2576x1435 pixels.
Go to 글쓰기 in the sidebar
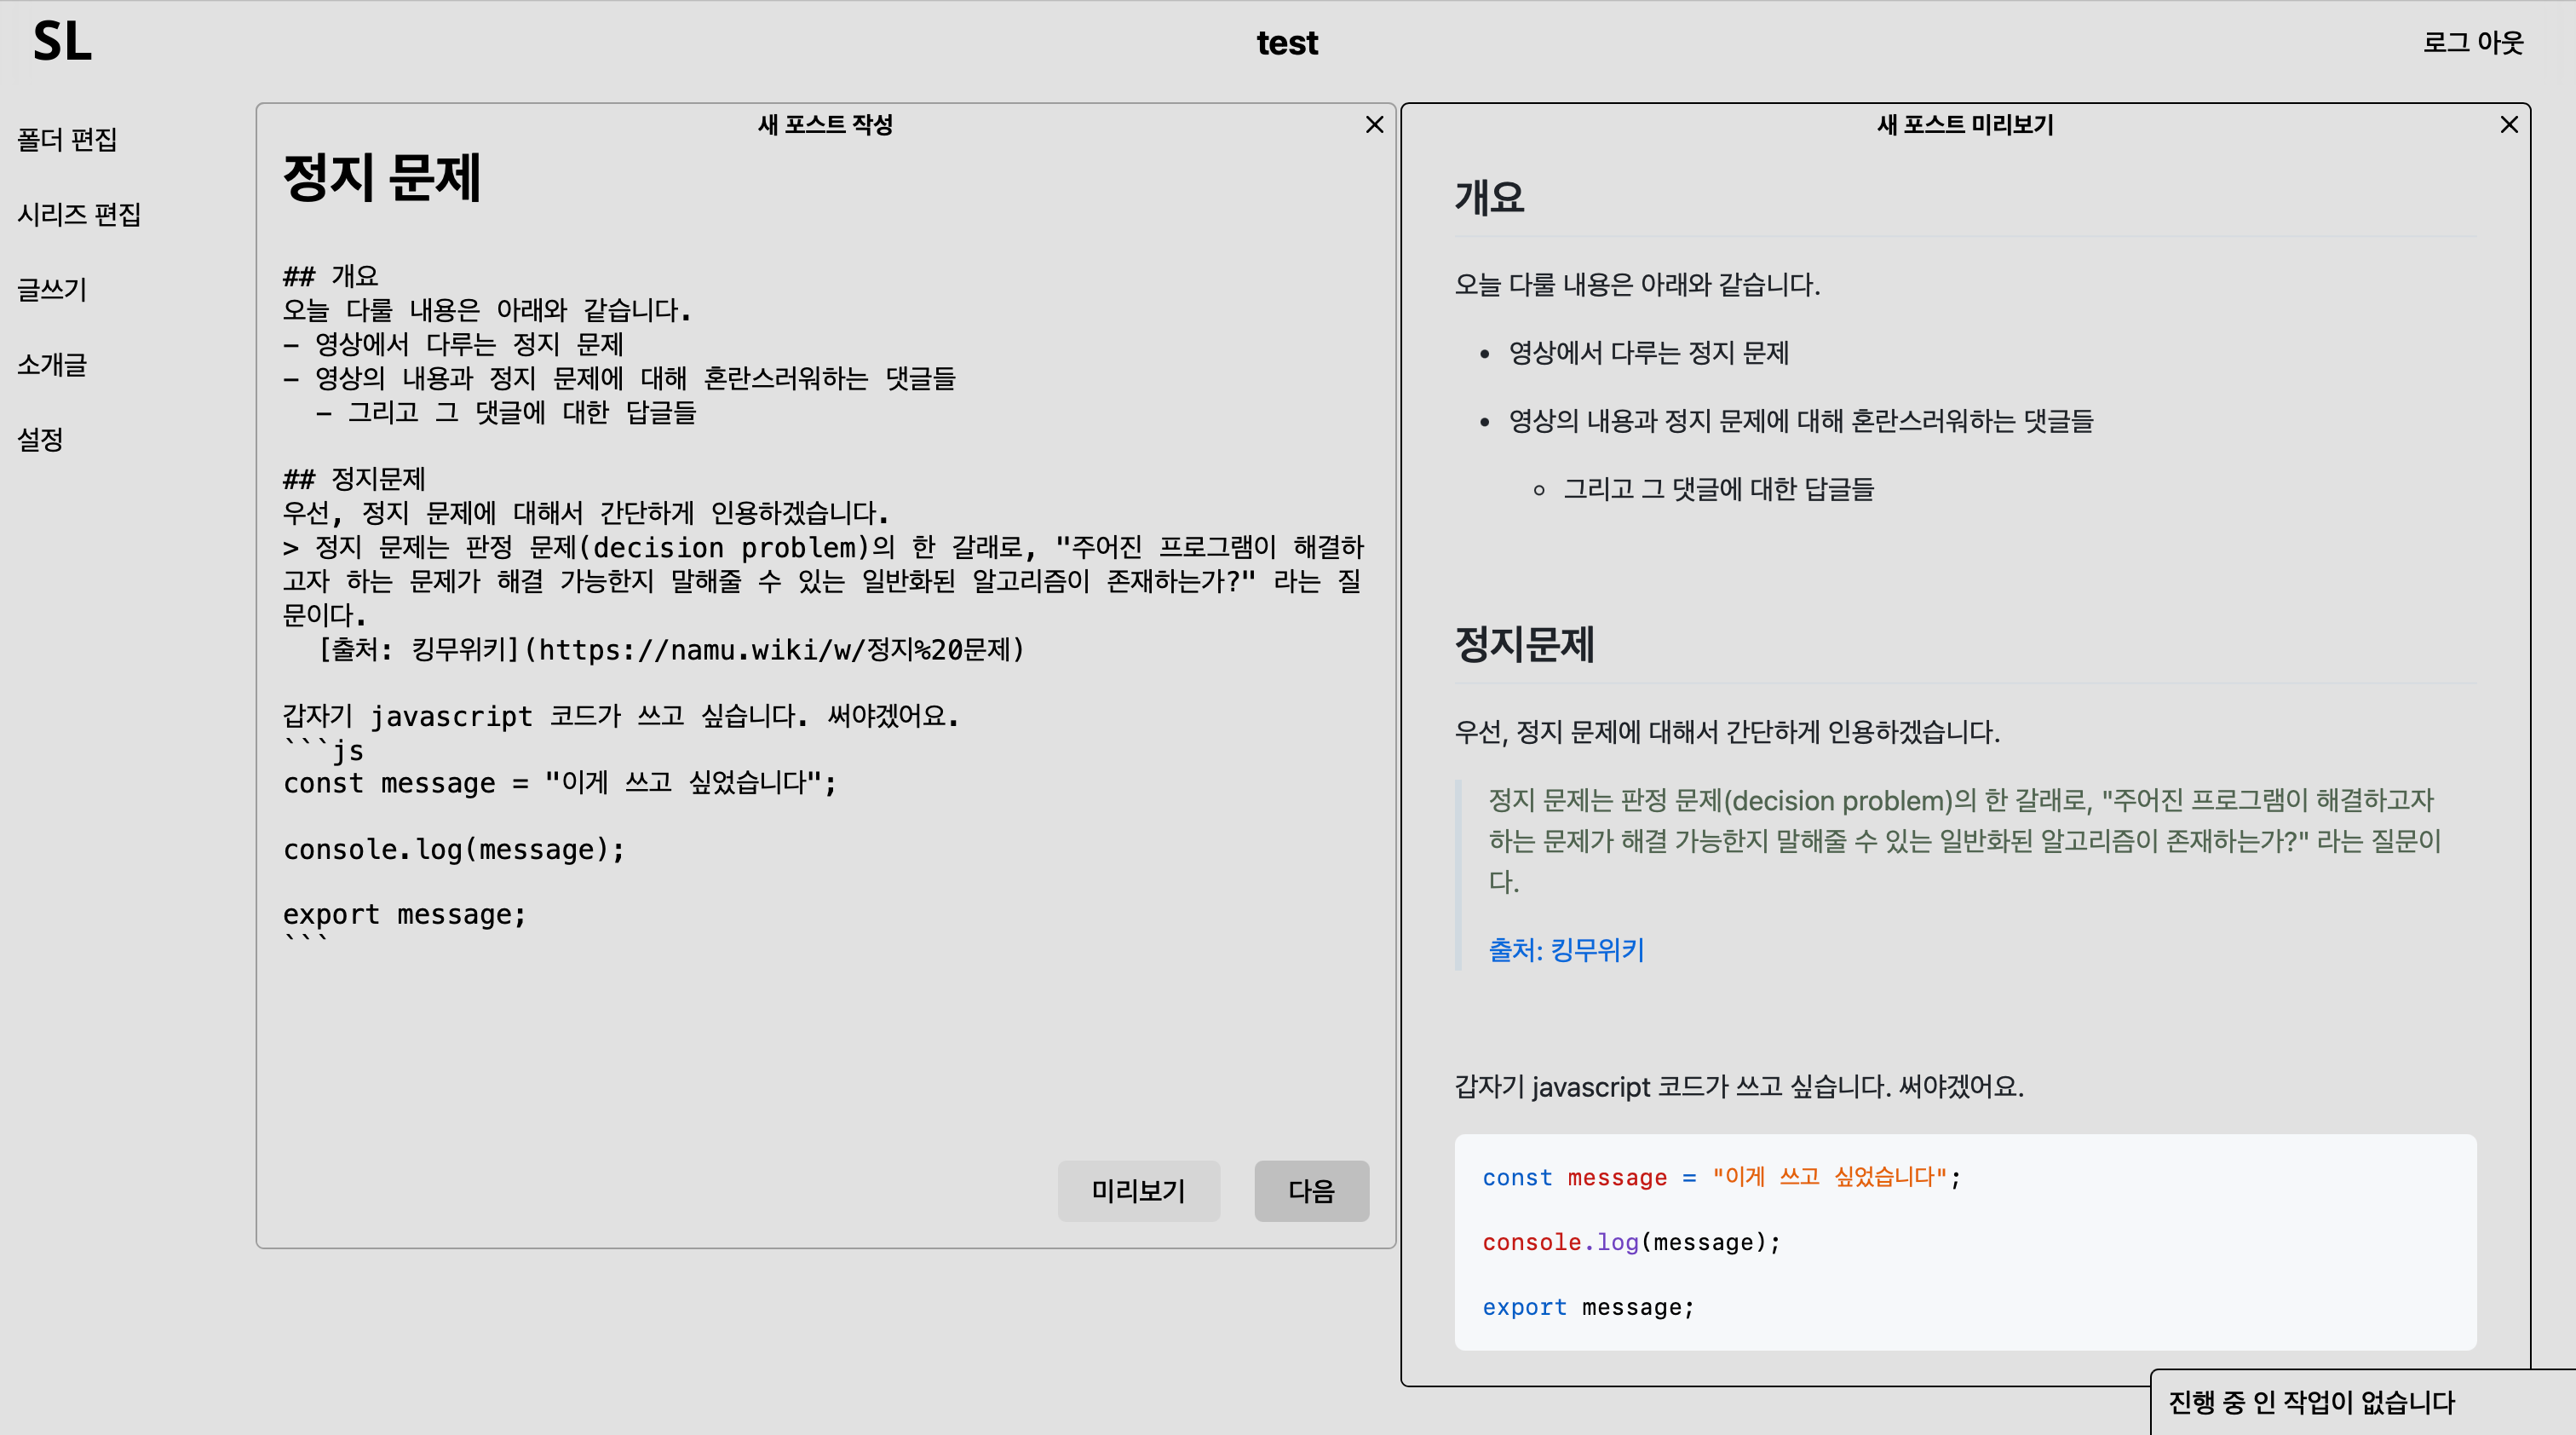coord(52,289)
